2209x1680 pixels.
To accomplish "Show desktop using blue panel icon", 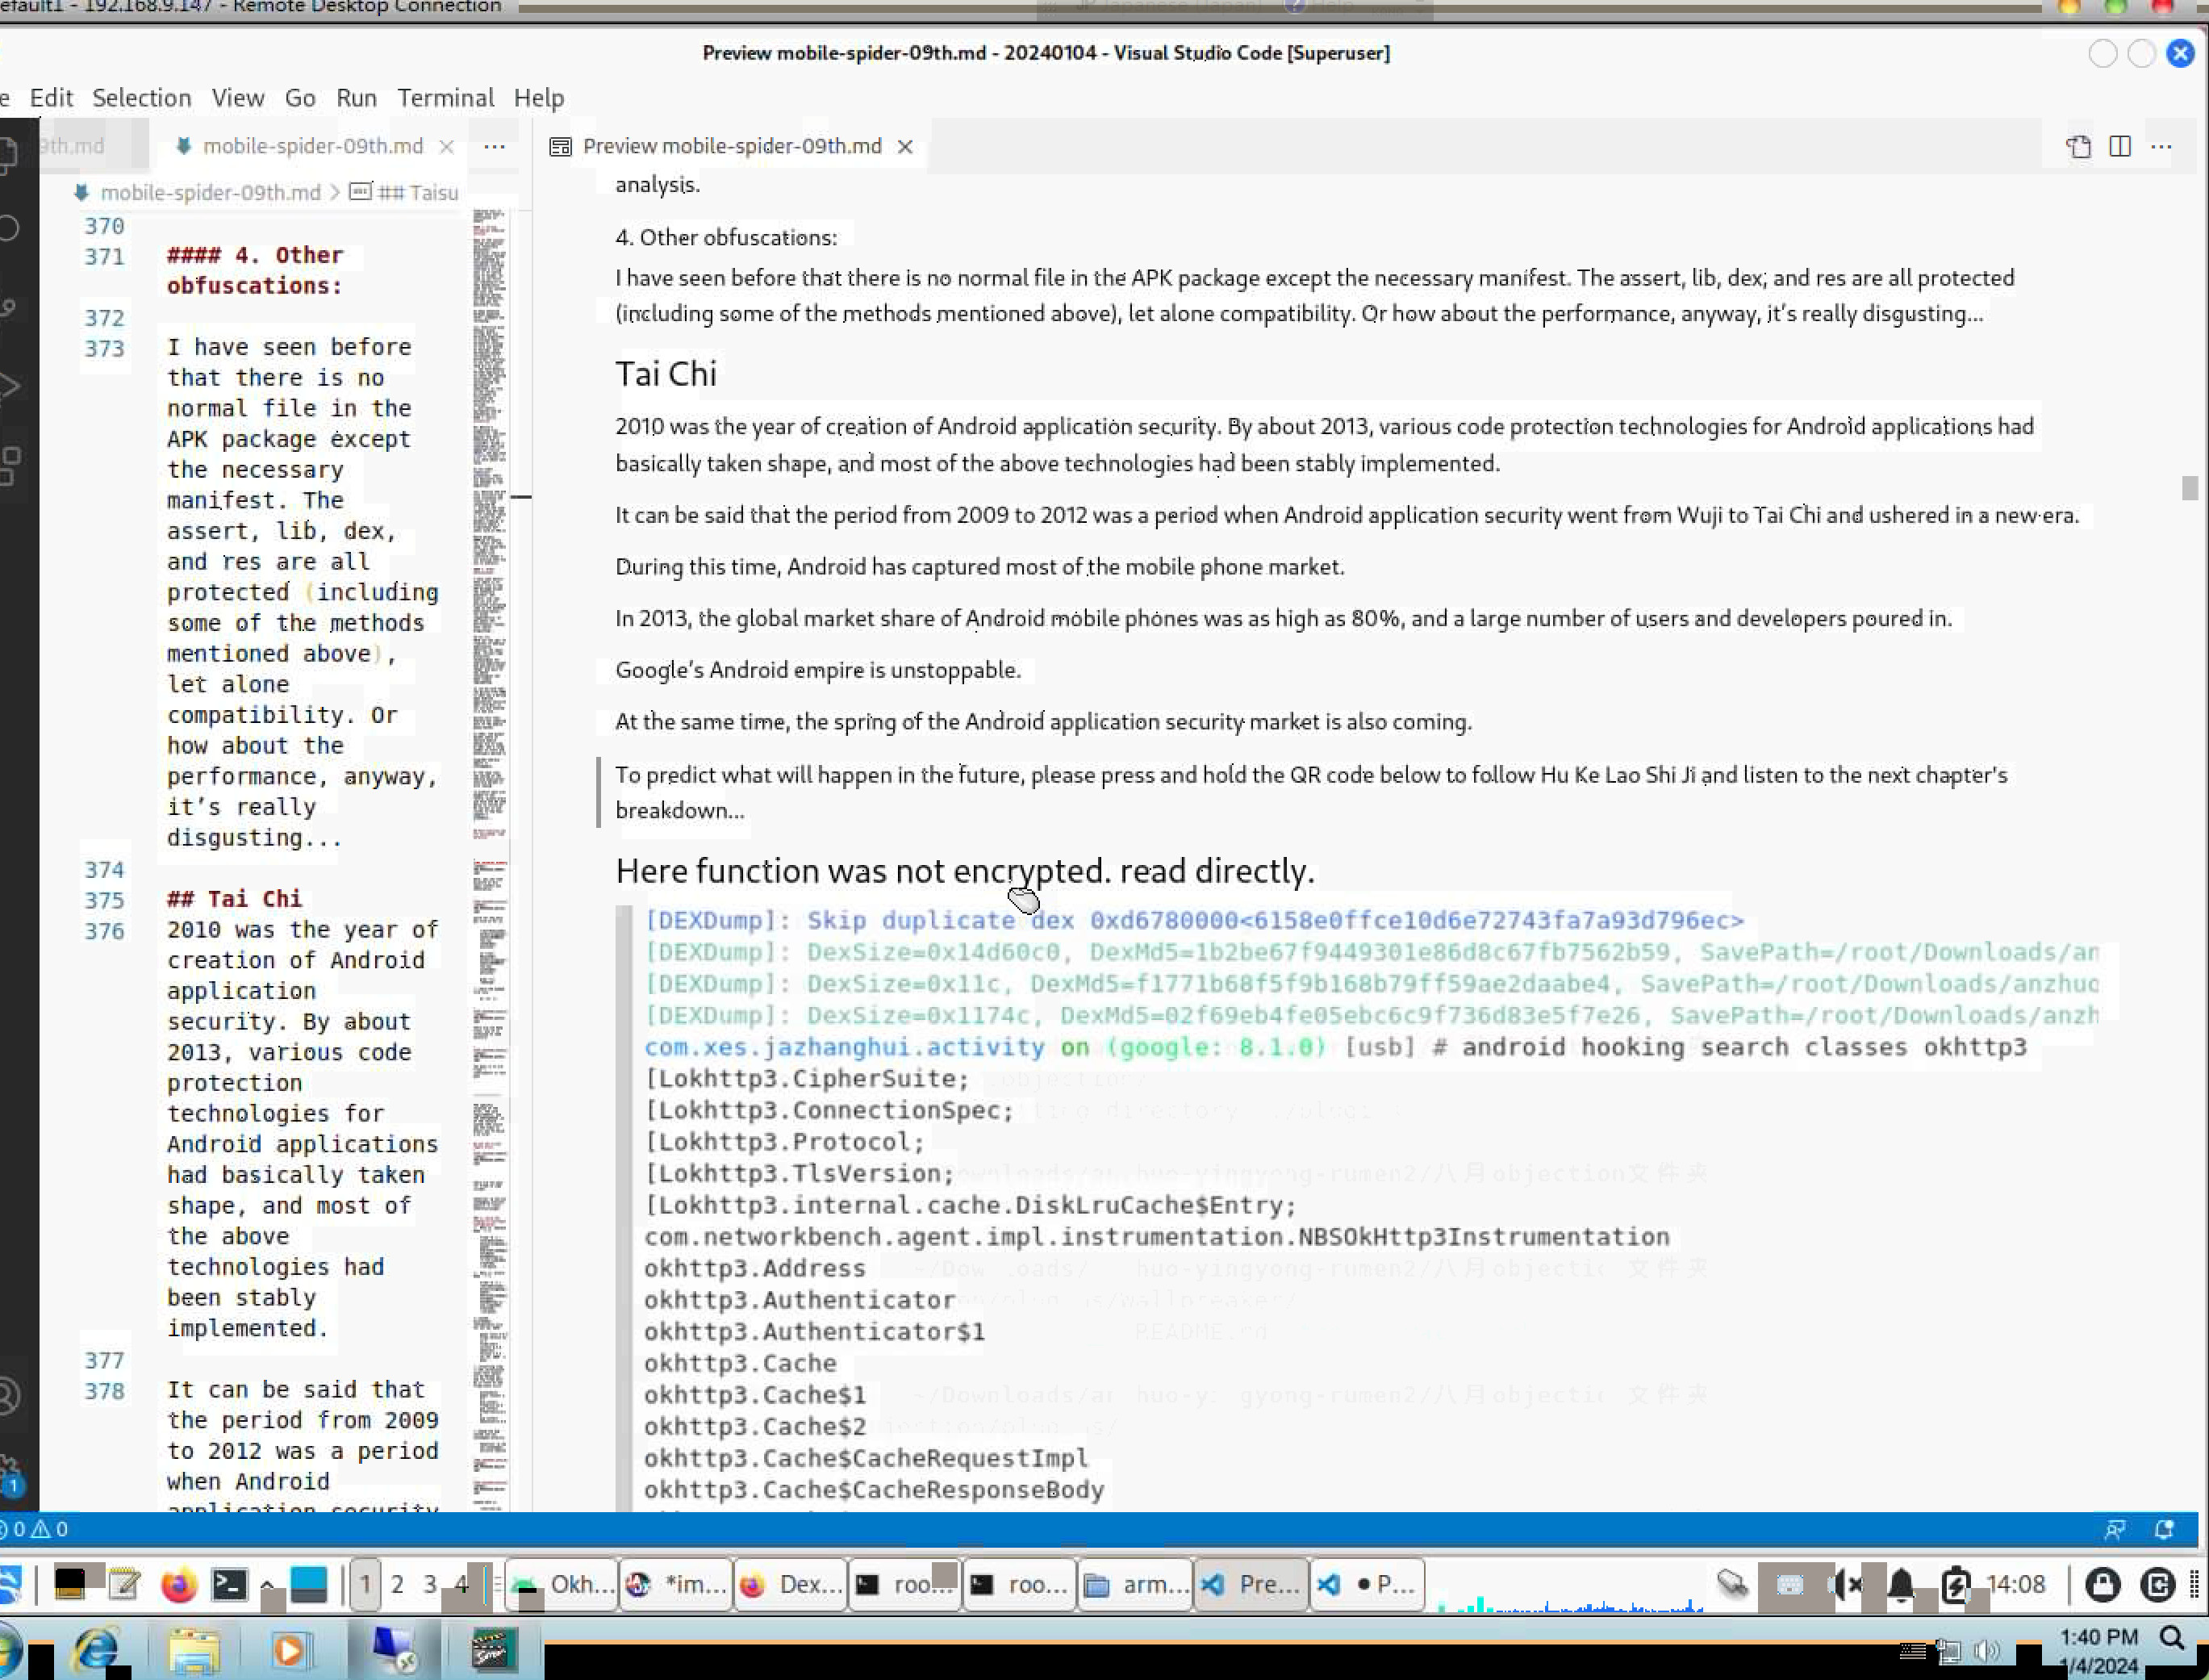I will (x=308, y=1585).
